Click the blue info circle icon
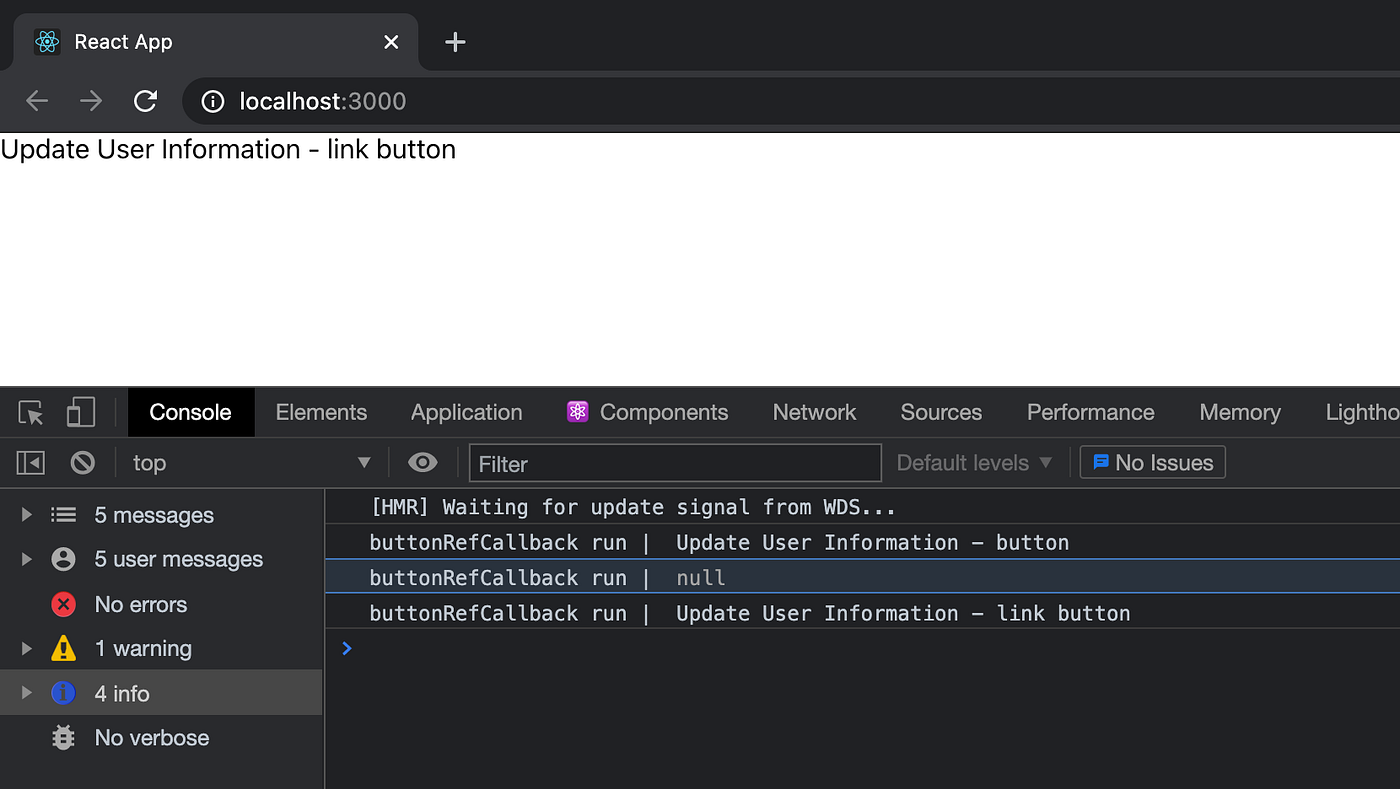The height and width of the screenshot is (789, 1400). 63,693
